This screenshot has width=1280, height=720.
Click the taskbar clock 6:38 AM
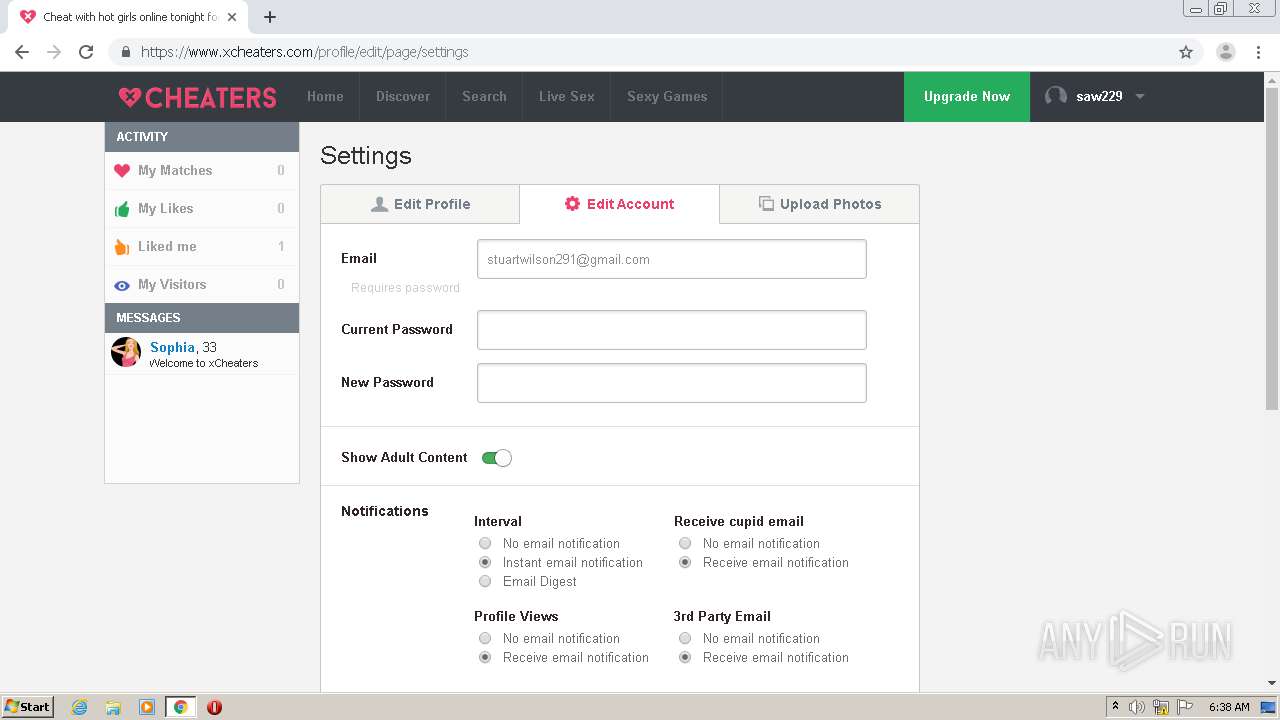[x=1229, y=707]
